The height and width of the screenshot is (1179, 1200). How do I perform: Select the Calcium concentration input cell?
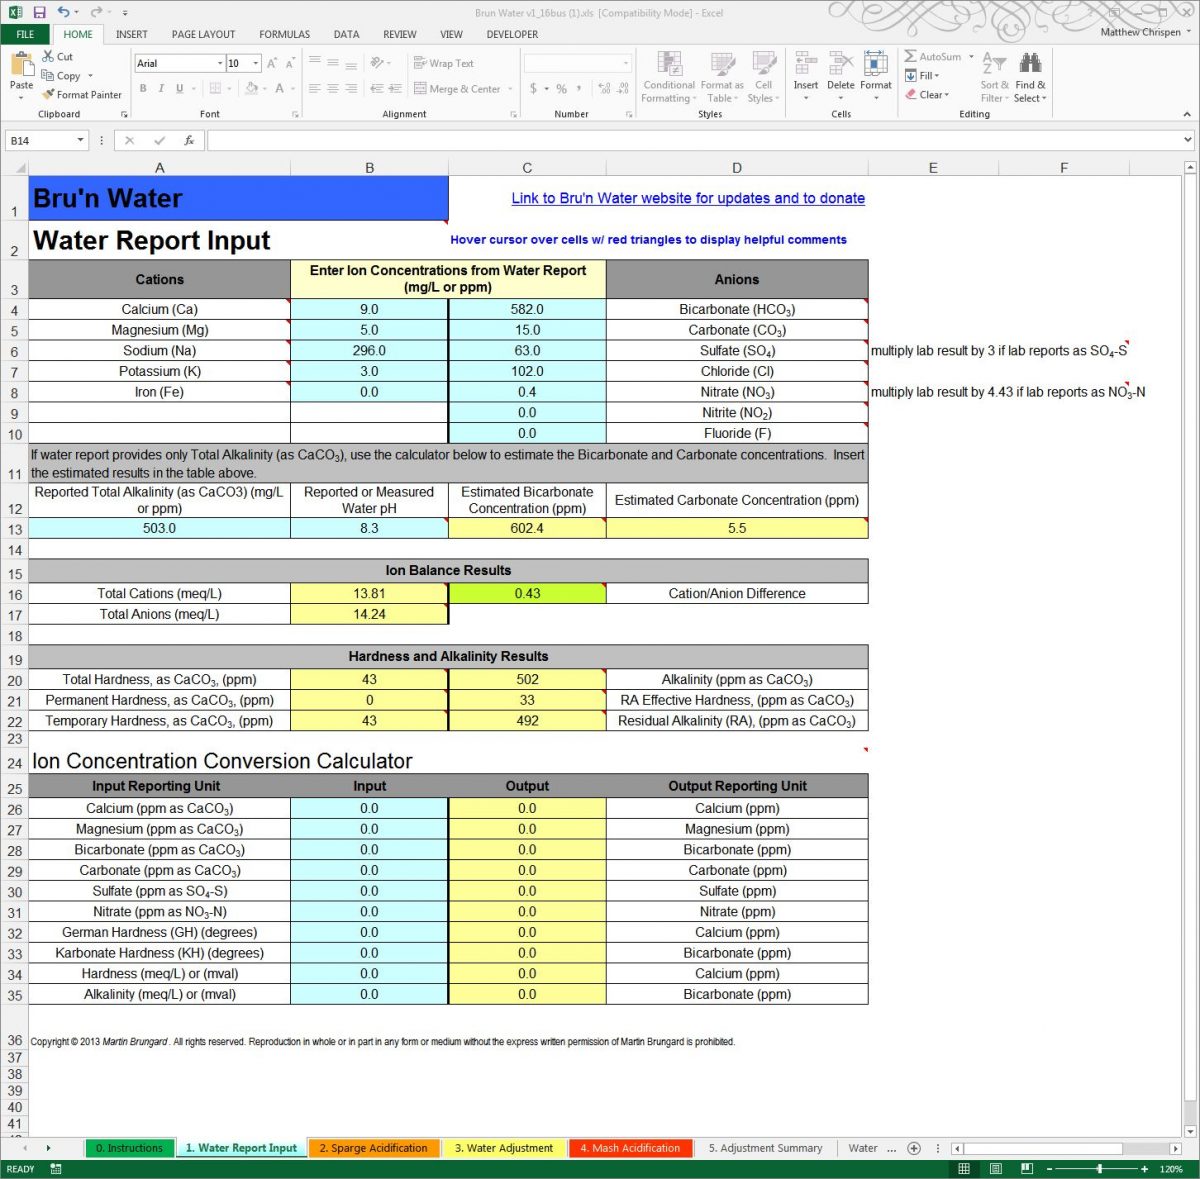(369, 309)
